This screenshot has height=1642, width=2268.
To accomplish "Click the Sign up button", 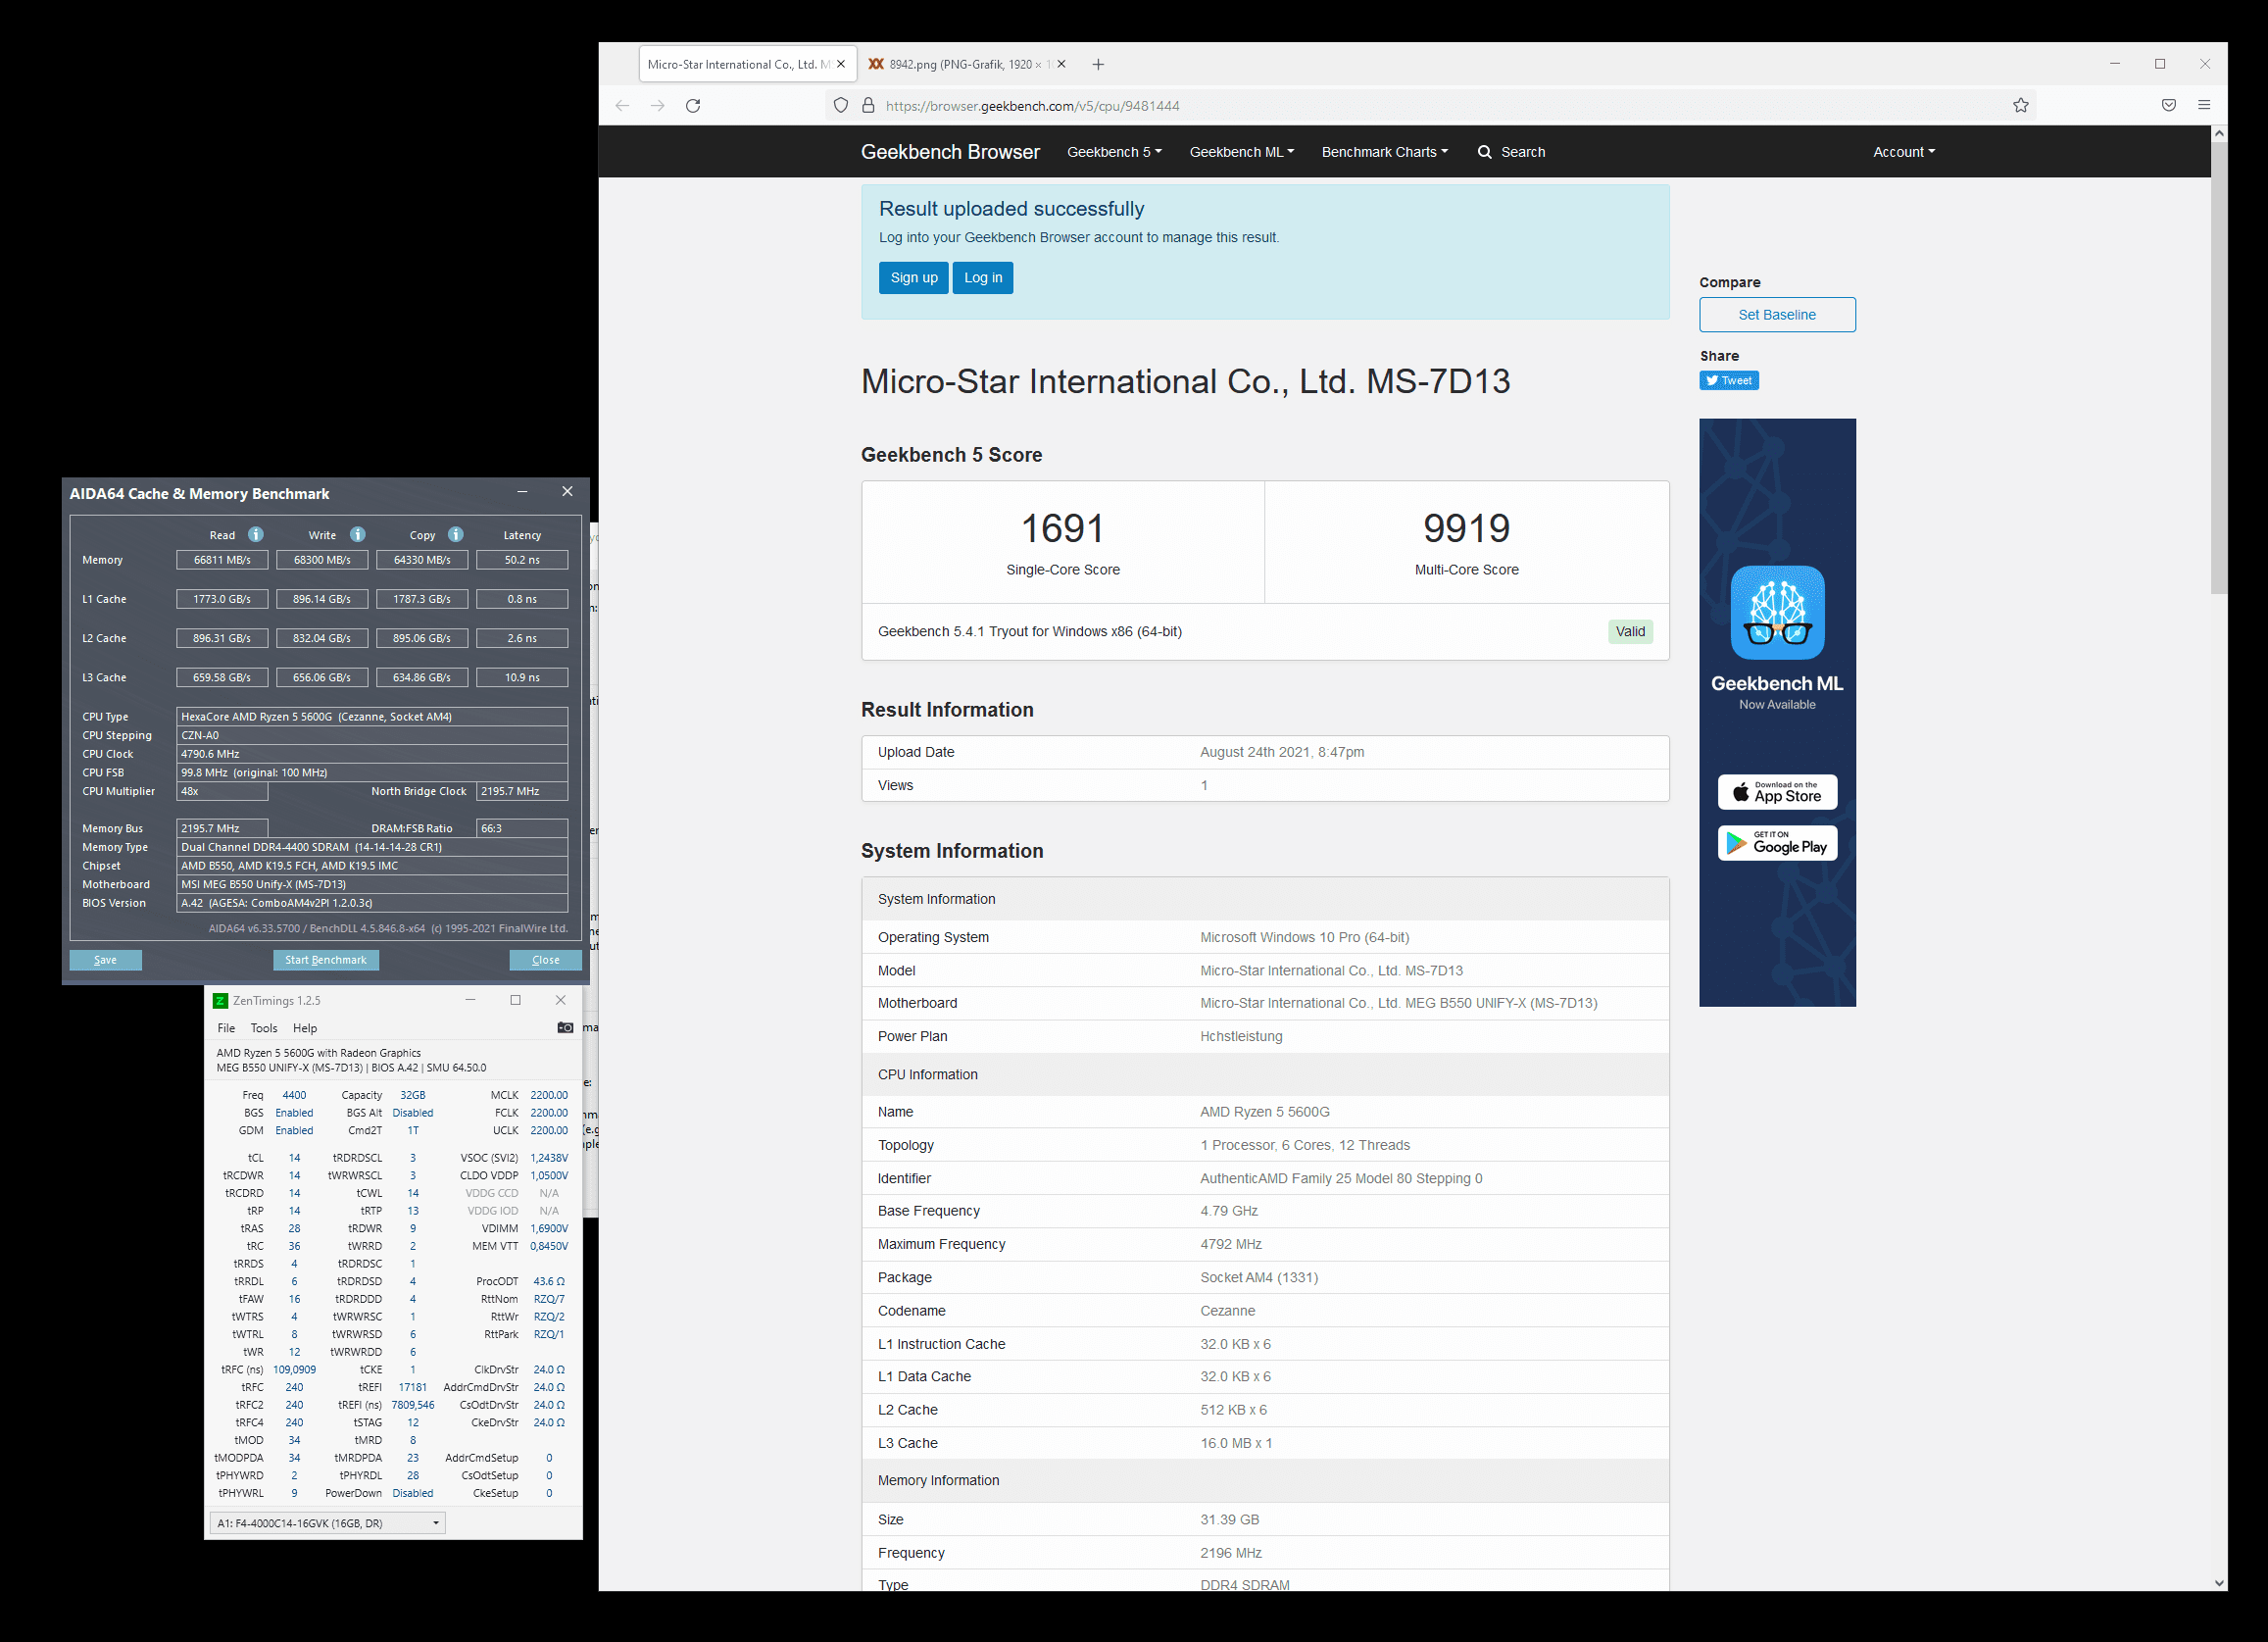I will pos(914,278).
